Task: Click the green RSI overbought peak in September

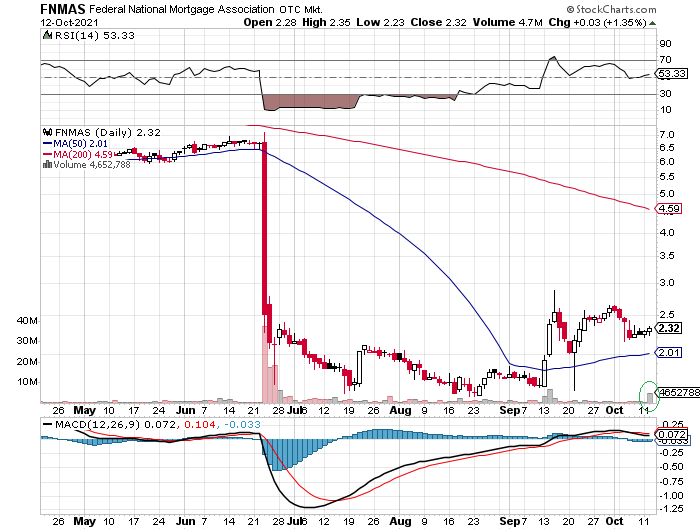Action: click(x=553, y=58)
